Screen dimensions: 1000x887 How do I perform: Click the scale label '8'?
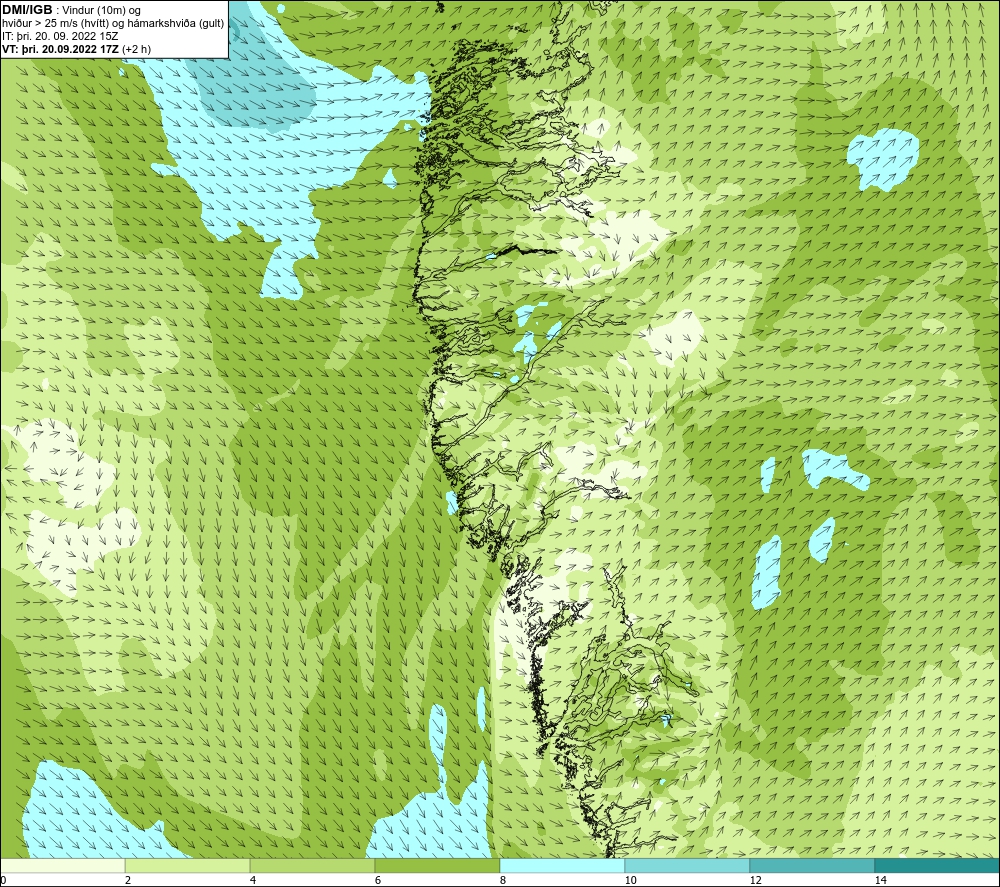[x=503, y=880]
